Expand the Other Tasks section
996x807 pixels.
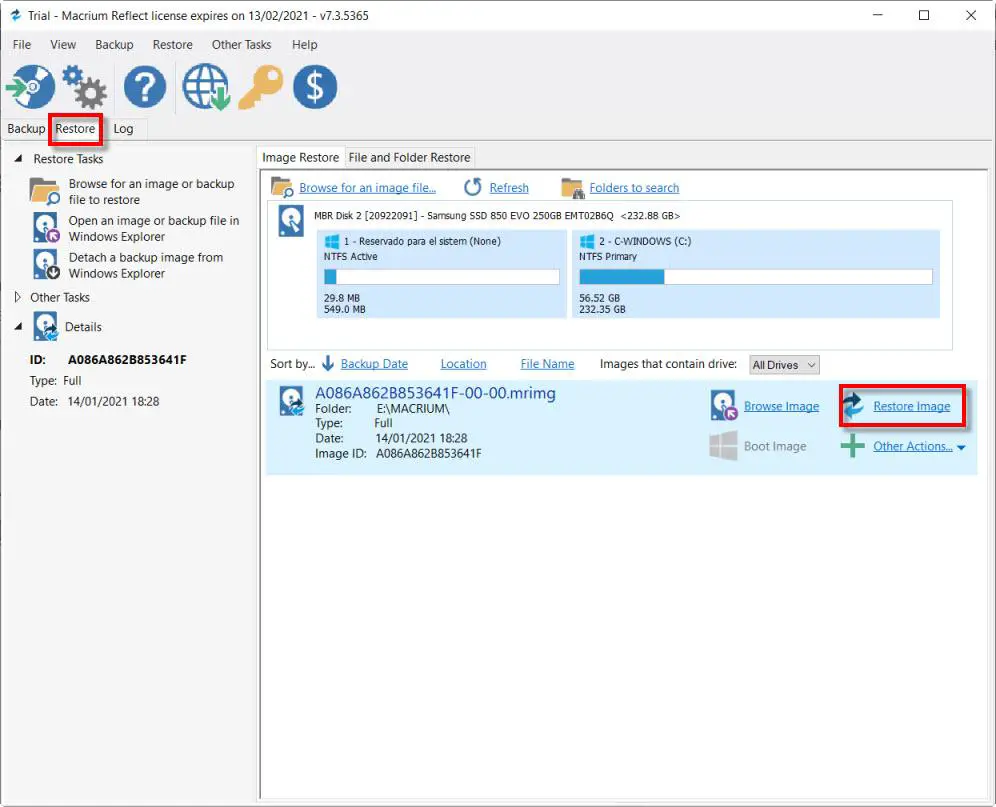[x=18, y=297]
